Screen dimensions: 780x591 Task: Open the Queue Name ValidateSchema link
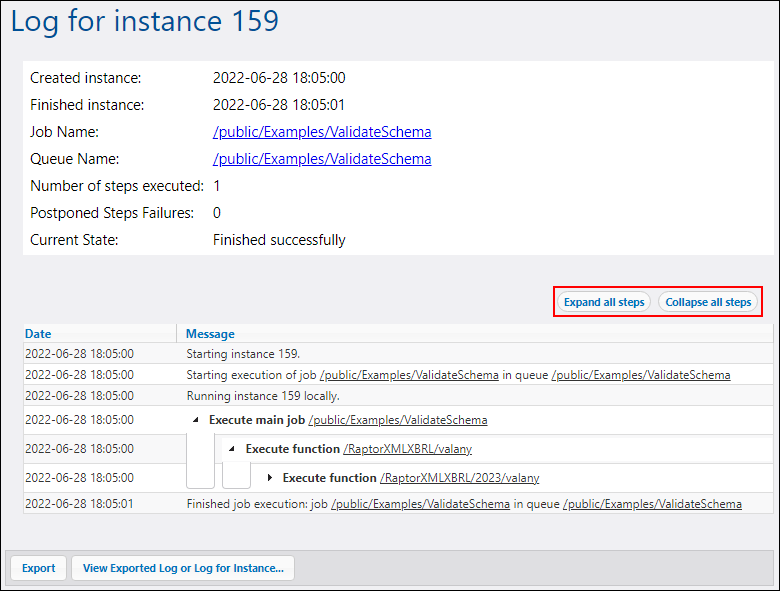tap(322, 159)
